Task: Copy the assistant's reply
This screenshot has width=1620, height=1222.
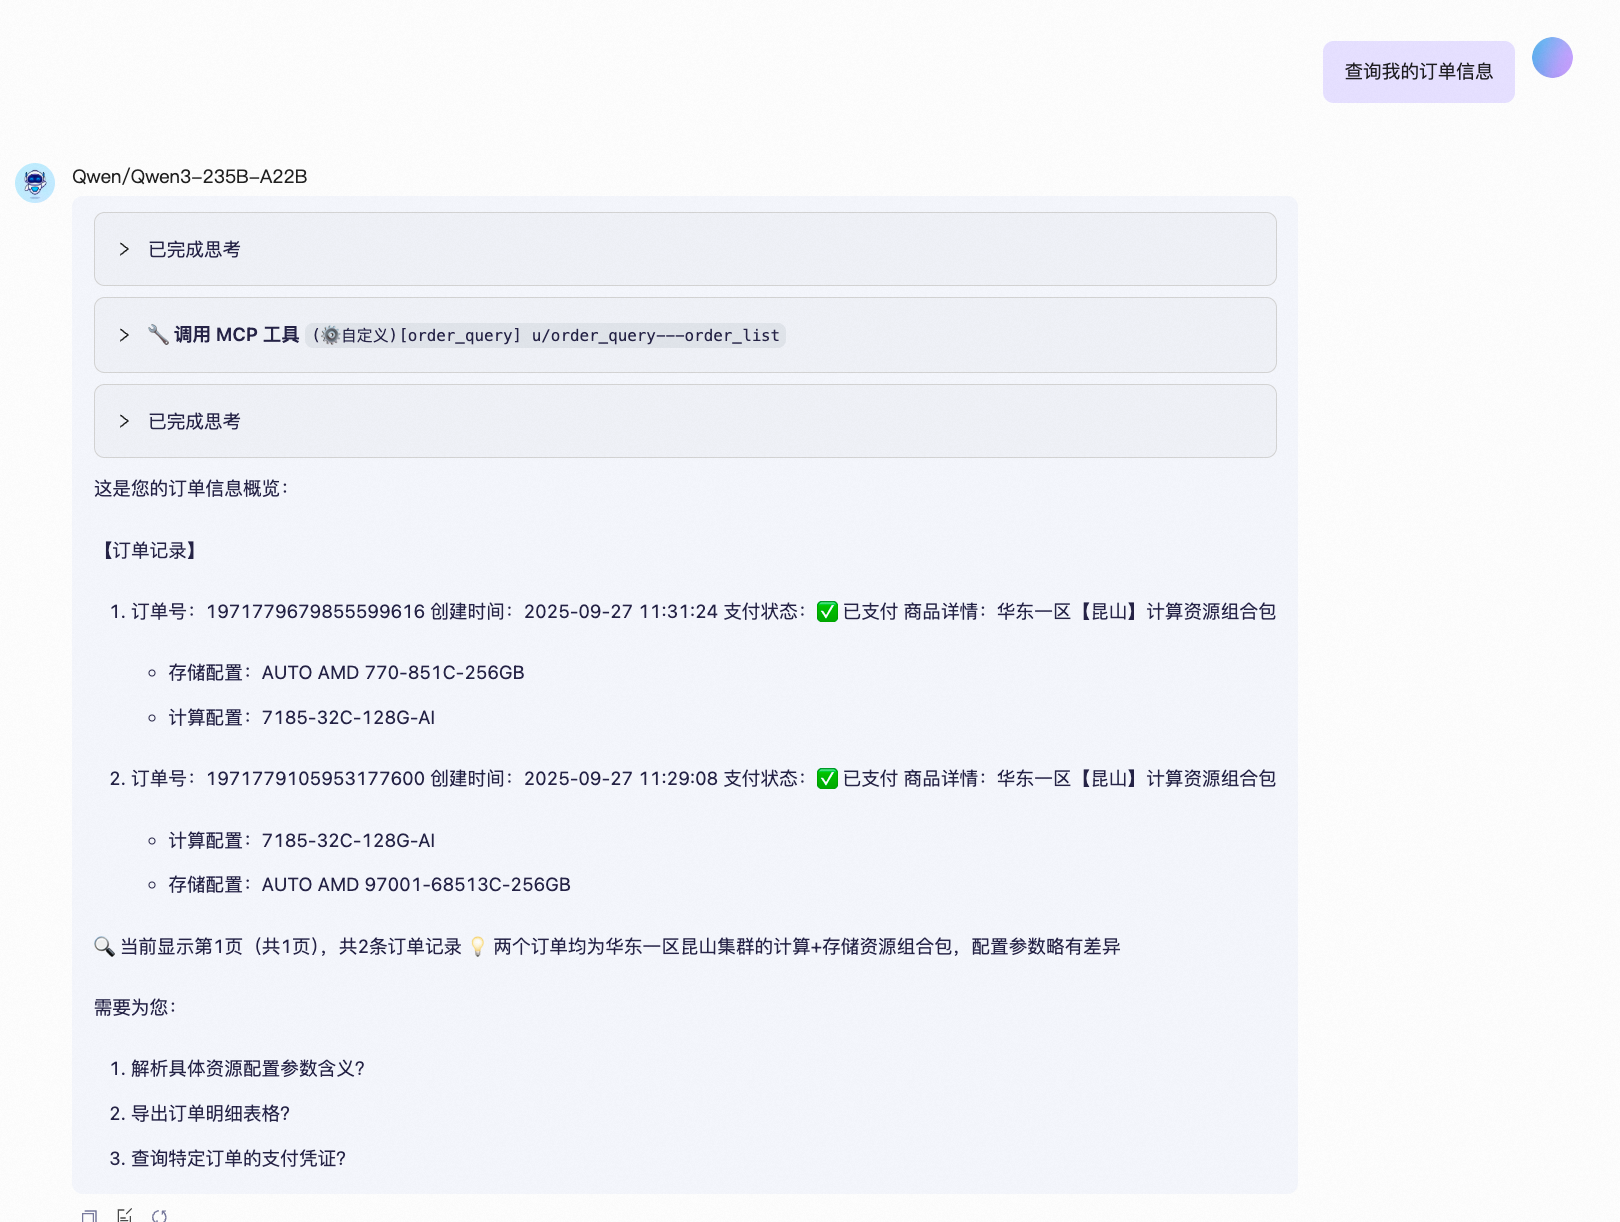Action: [89, 1216]
